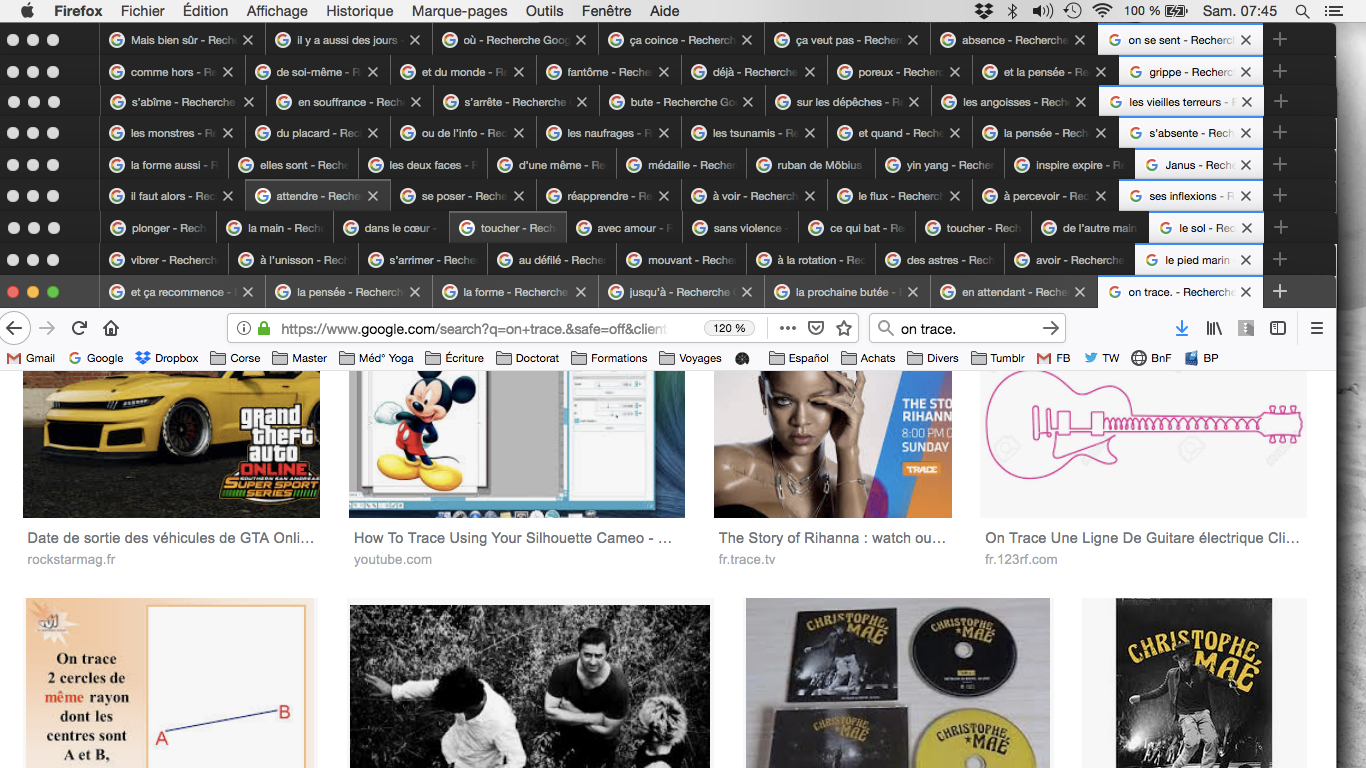Open page actions three-dot menu

pos(787,328)
